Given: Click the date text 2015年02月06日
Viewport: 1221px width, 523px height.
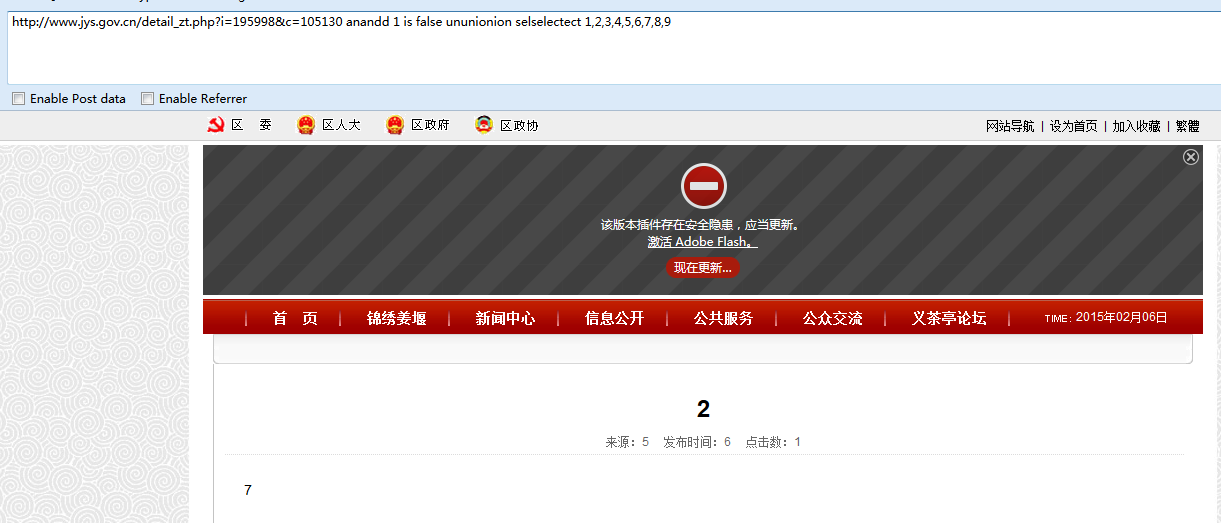Looking at the screenshot, I should 1122,317.
